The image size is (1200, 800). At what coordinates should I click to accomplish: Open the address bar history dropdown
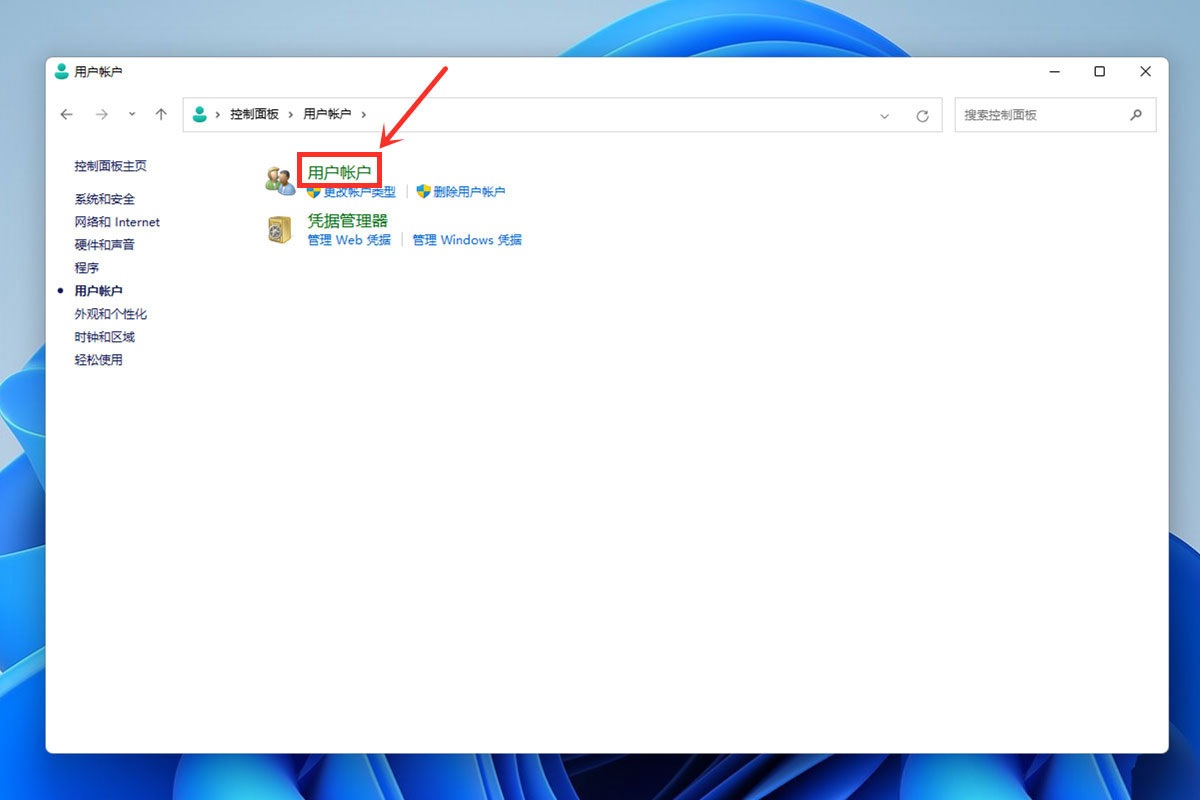click(884, 114)
